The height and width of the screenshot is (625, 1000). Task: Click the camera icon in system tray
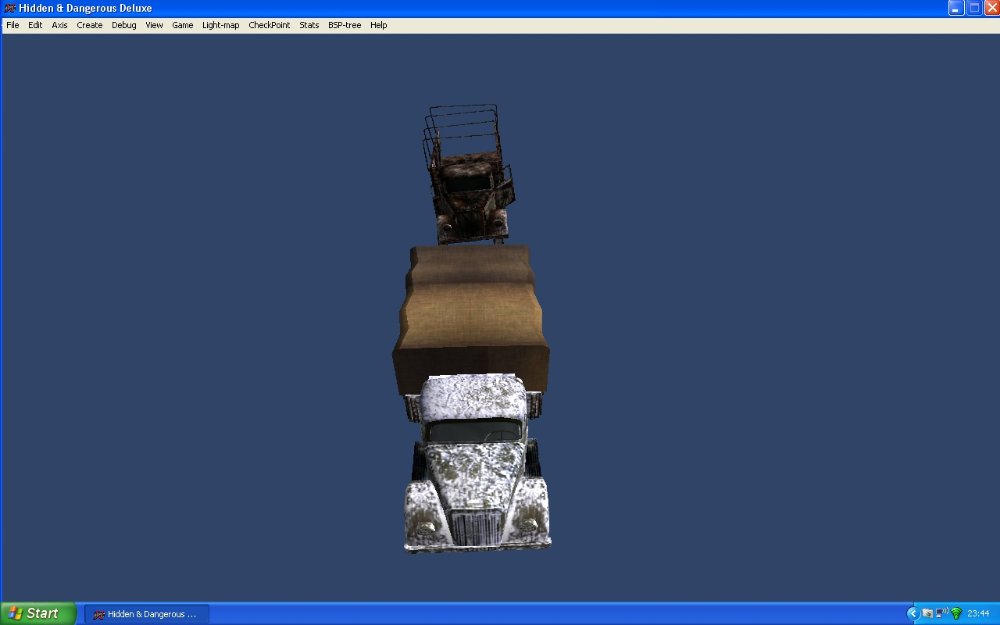pos(927,614)
